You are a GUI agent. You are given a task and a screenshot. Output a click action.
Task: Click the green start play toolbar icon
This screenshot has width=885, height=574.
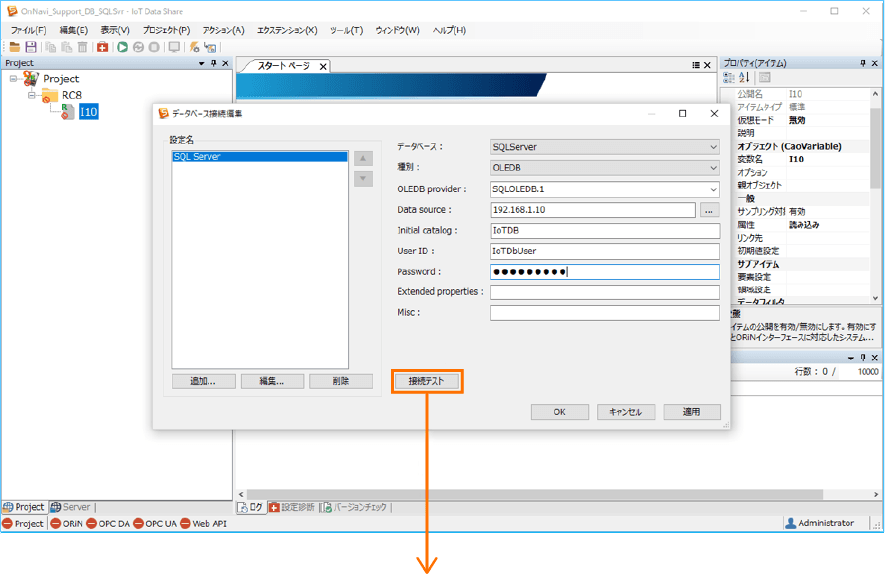pyautogui.click(x=122, y=47)
